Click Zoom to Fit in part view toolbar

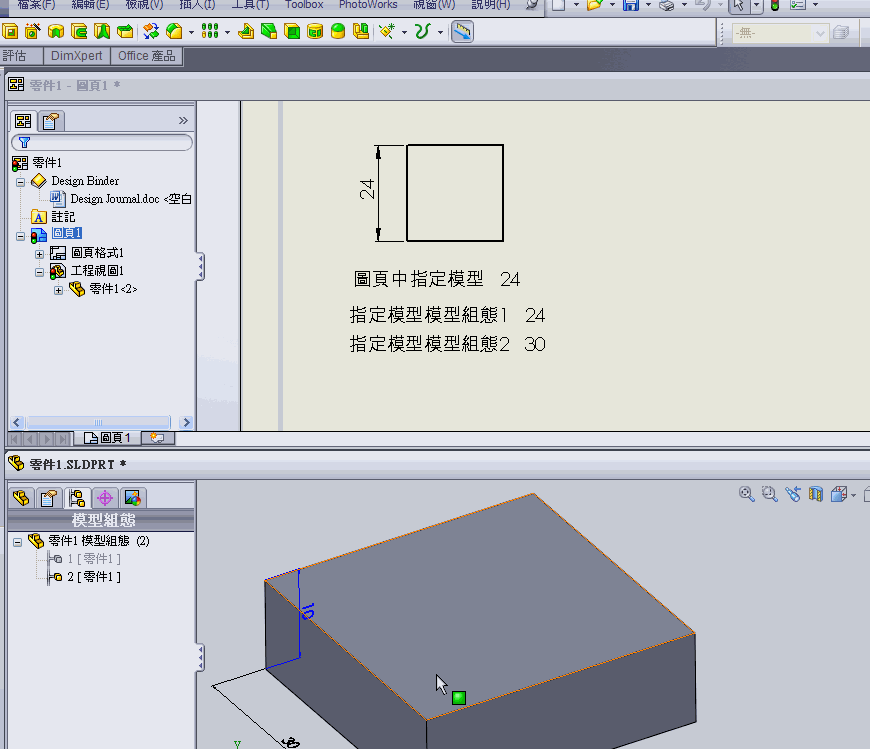click(747, 494)
